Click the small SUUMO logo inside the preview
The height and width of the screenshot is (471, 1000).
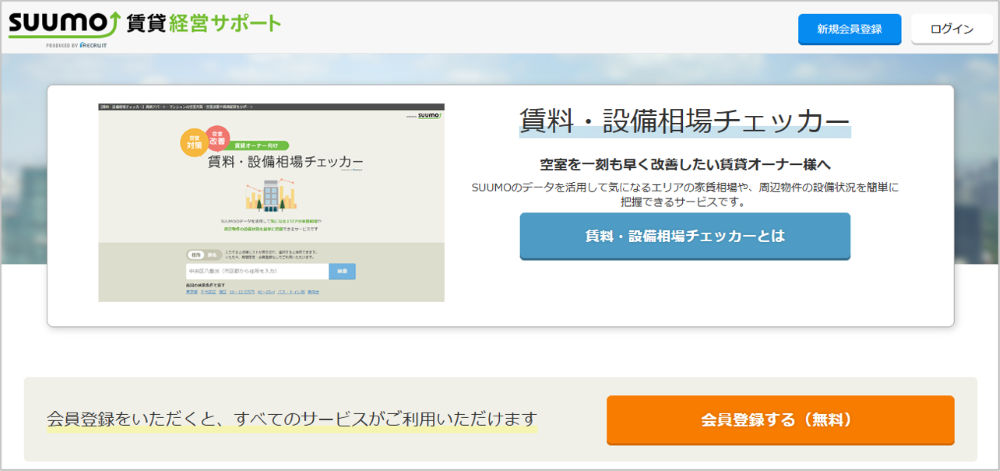(428, 116)
